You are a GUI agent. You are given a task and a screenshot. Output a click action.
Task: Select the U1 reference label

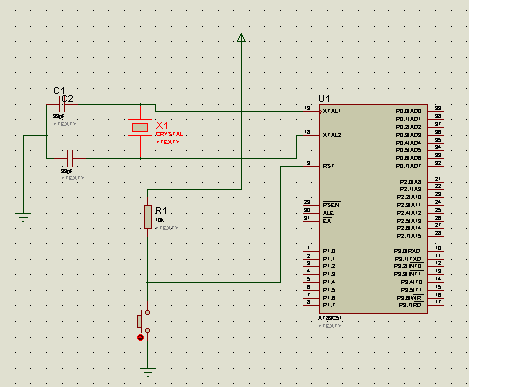[324, 98]
